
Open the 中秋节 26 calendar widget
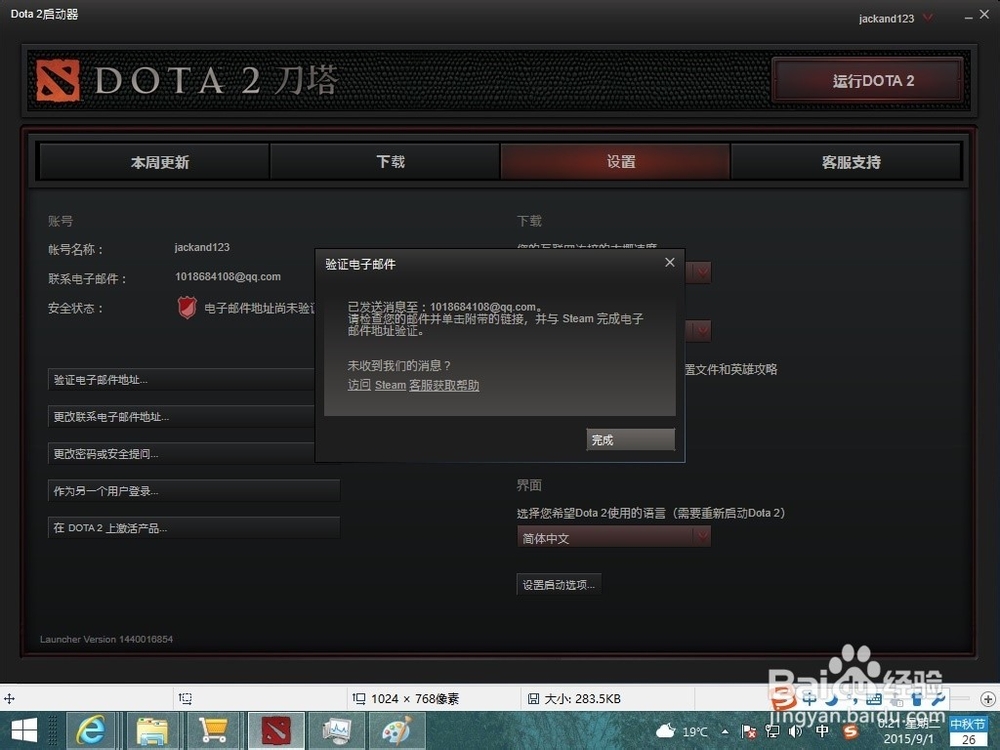tap(968, 732)
